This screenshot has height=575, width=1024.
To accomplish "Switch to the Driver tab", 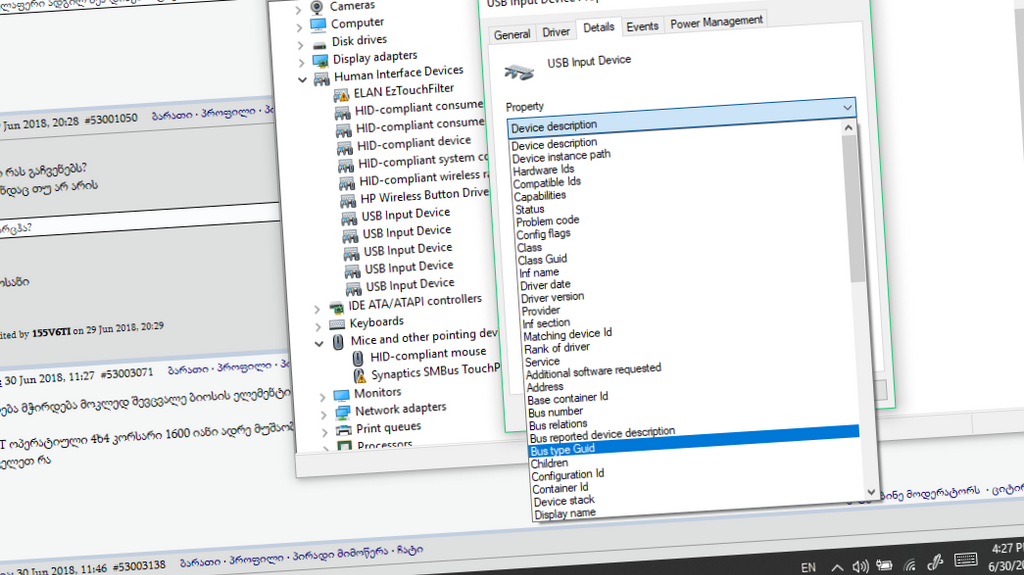I will click(x=556, y=32).
